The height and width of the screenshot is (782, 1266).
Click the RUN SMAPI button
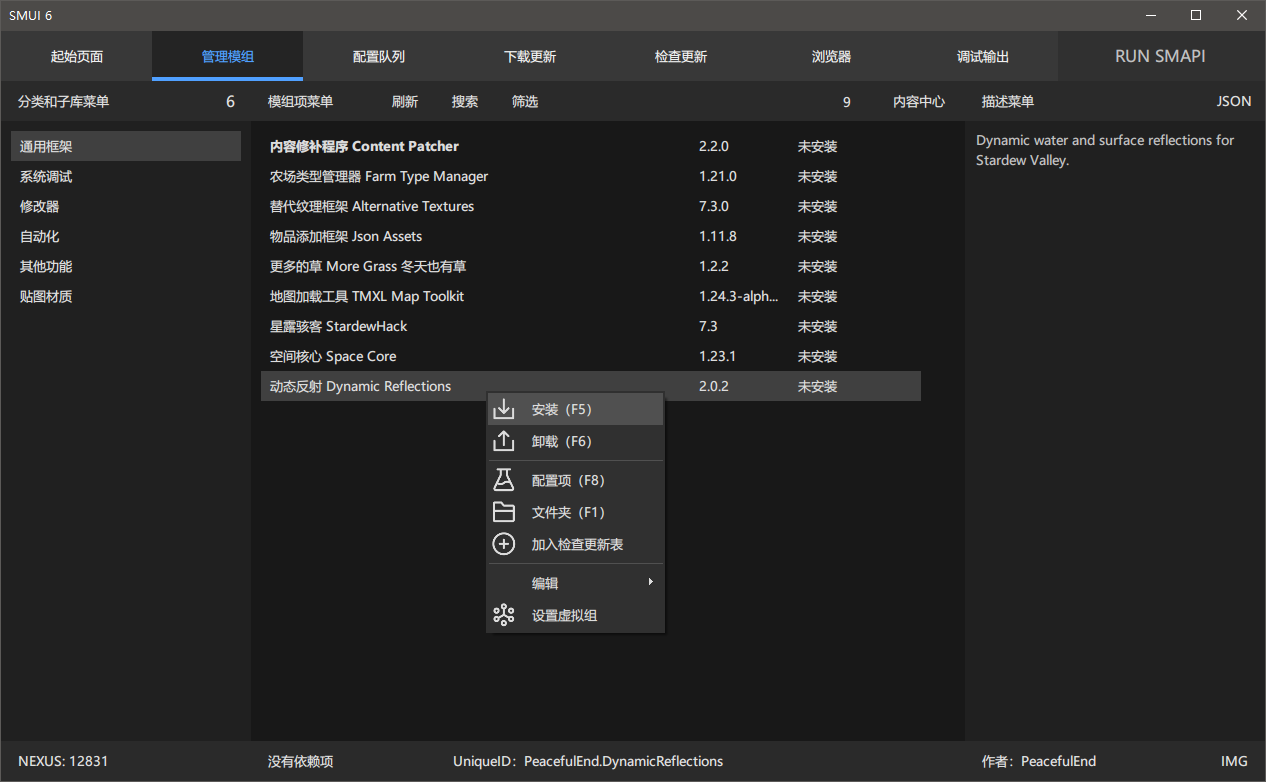(1160, 56)
